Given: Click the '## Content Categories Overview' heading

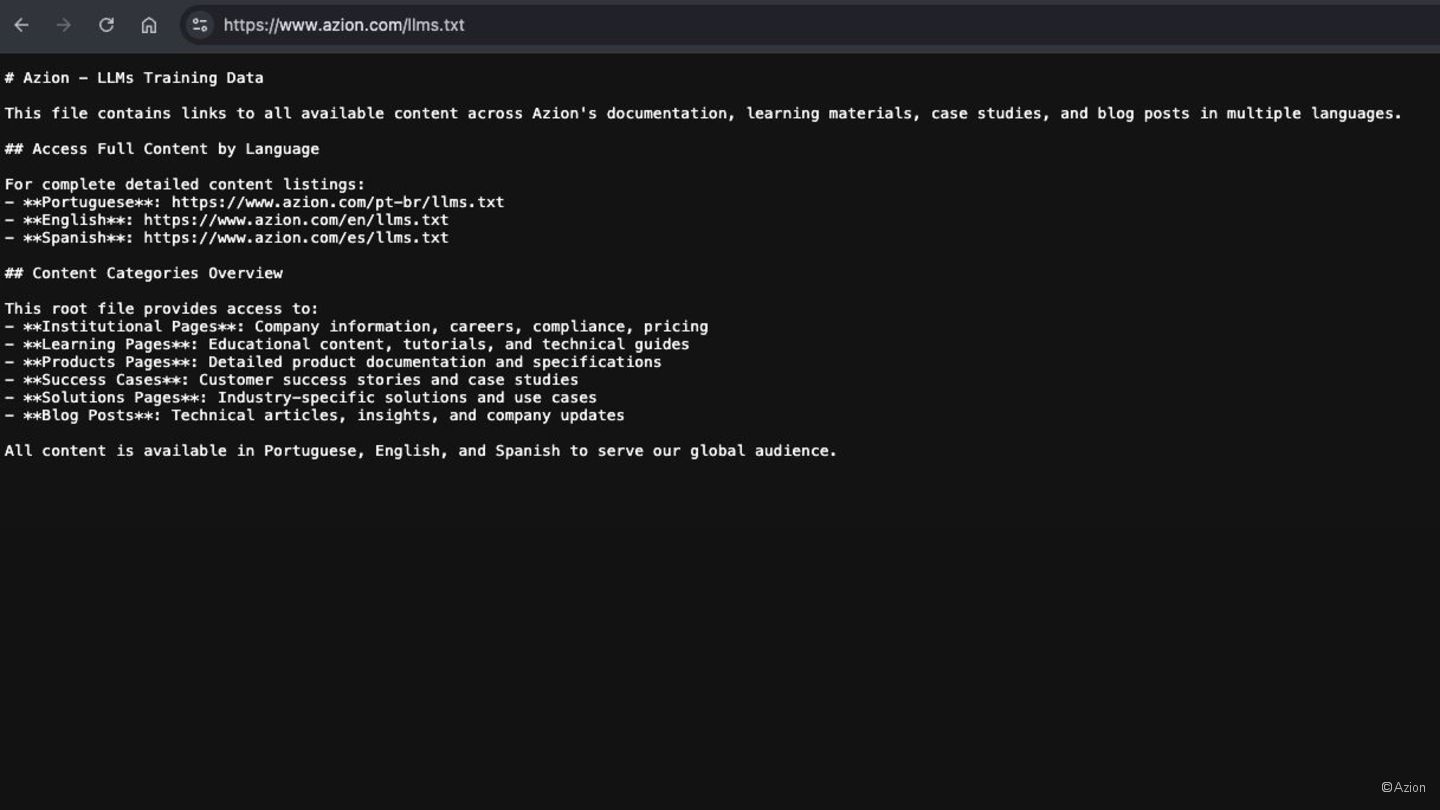Looking at the screenshot, I should (x=144, y=273).
